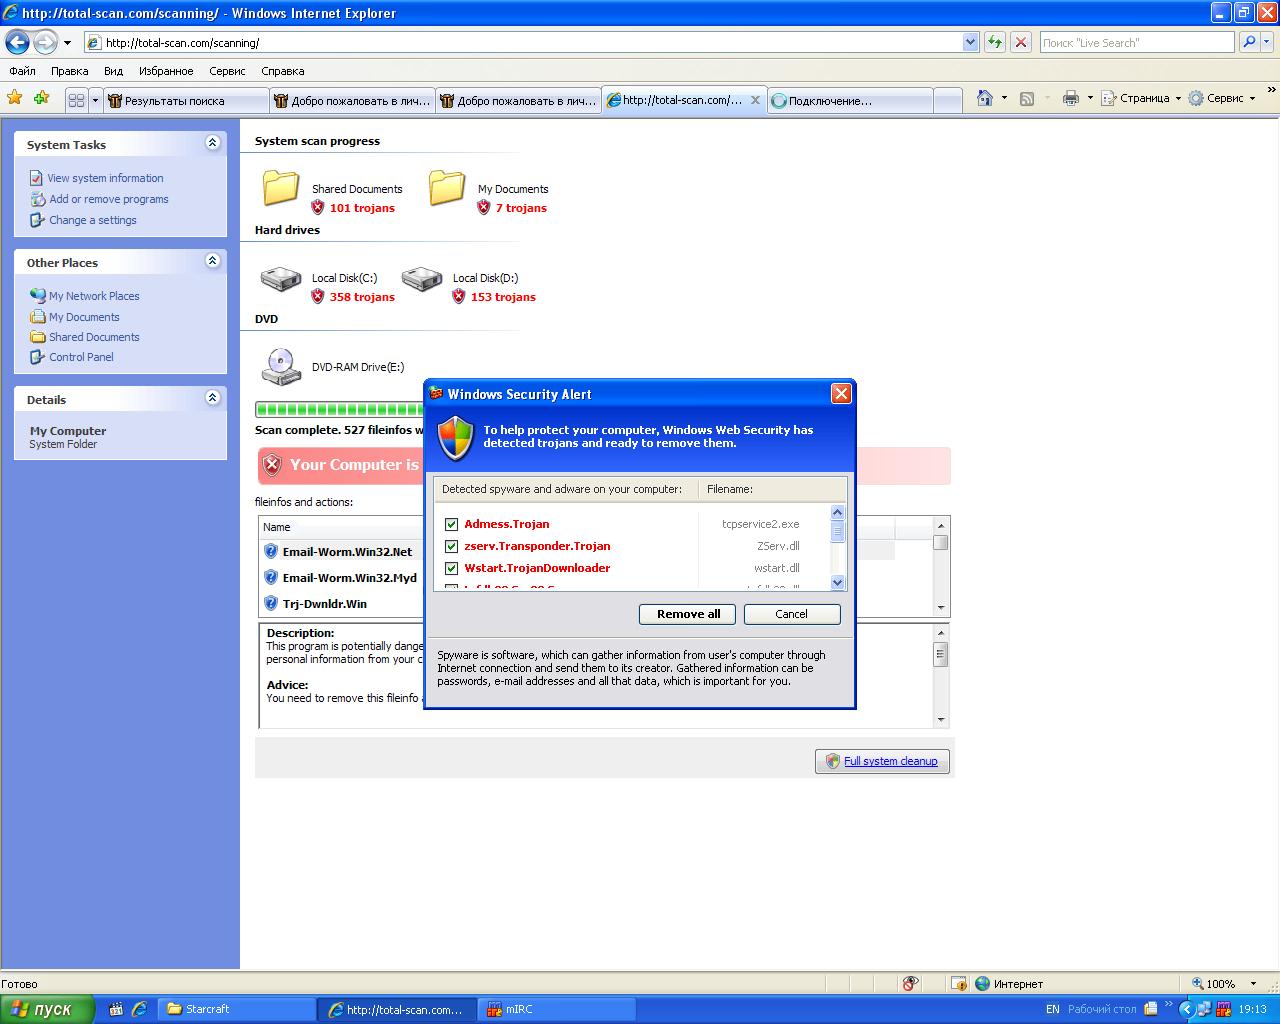The width and height of the screenshot is (1280, 1024).
Task: Click the shield icon beside Trj-Dwnldr.Win
Action: pos(270,603)
